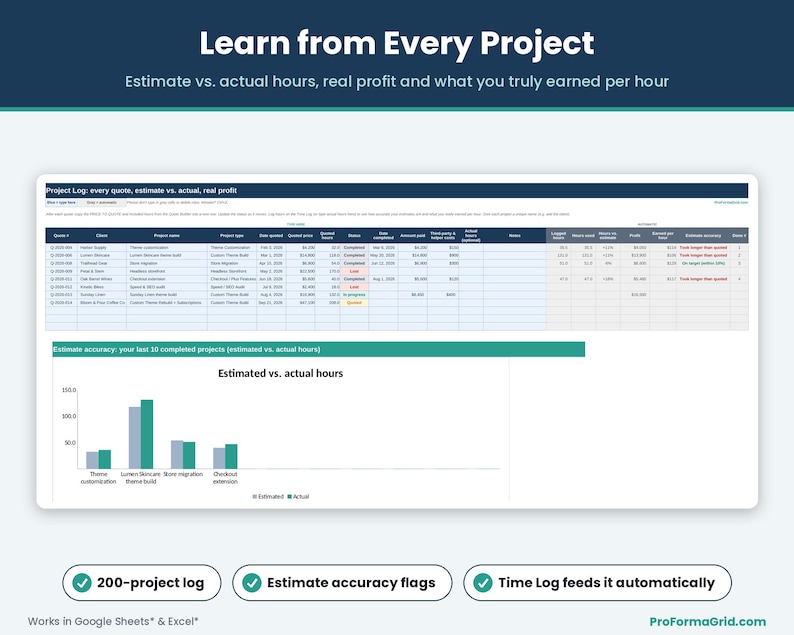The height and width of the screenshot is (635, 794).
Task: Click the Trailhead Gear client cell
Action: click(x=102, y=263)
